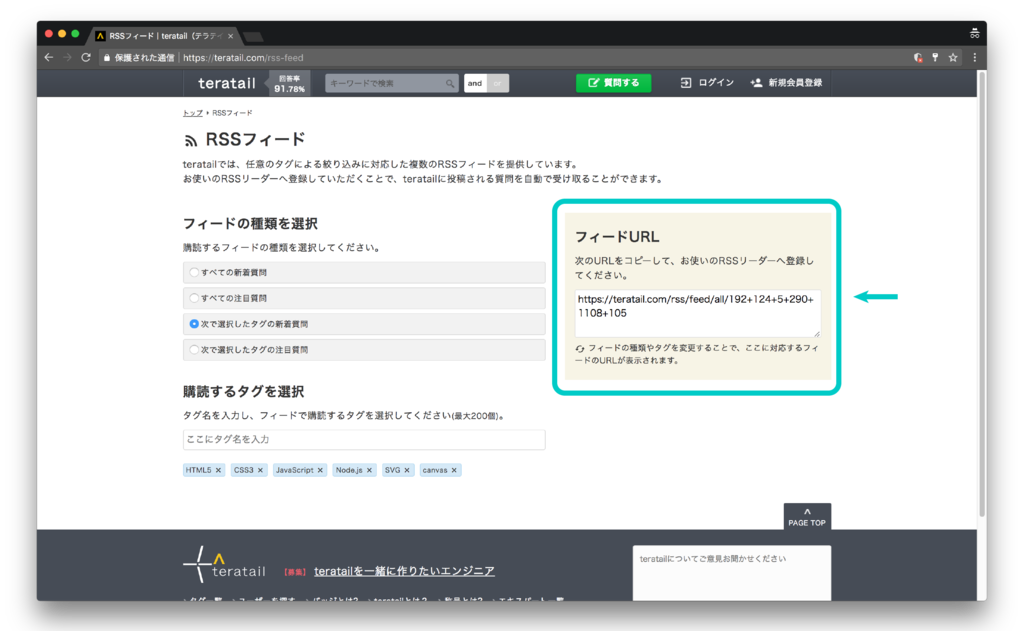This screenshot has height=631, width=1024.
Task: Close the RSSフィード browser tab
Action: click(231, 36)
